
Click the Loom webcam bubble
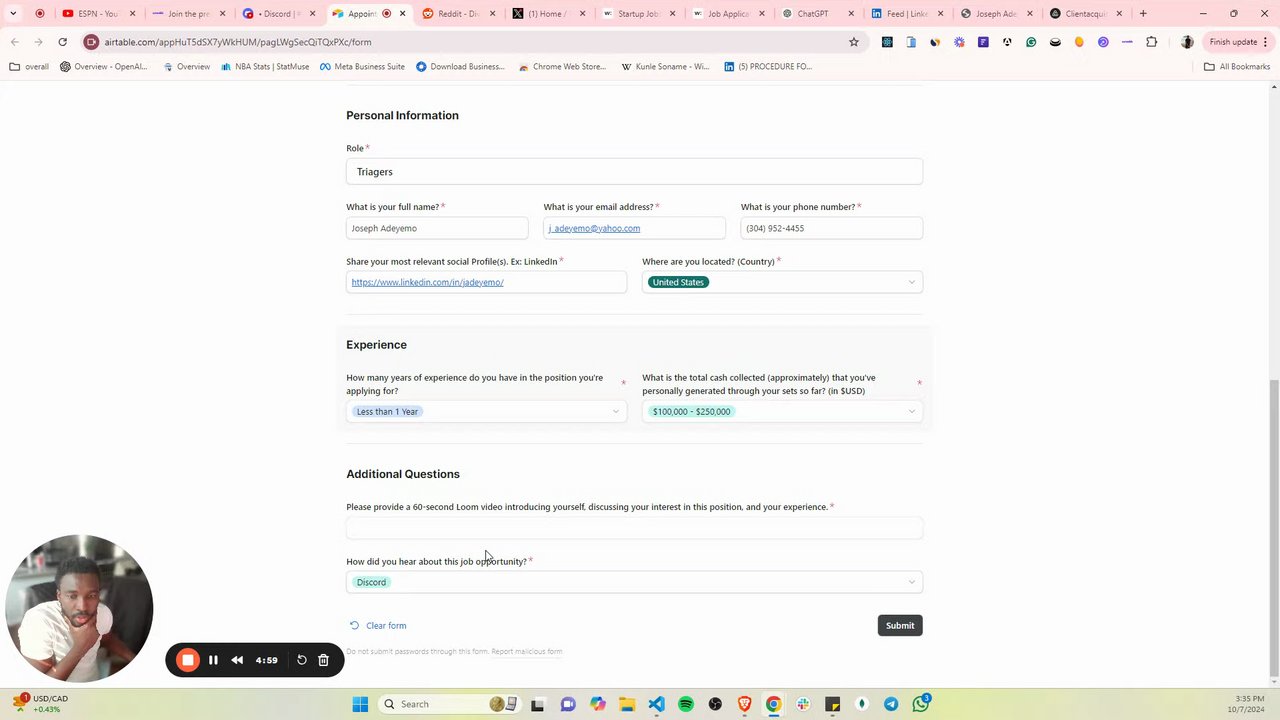[79, 608]
